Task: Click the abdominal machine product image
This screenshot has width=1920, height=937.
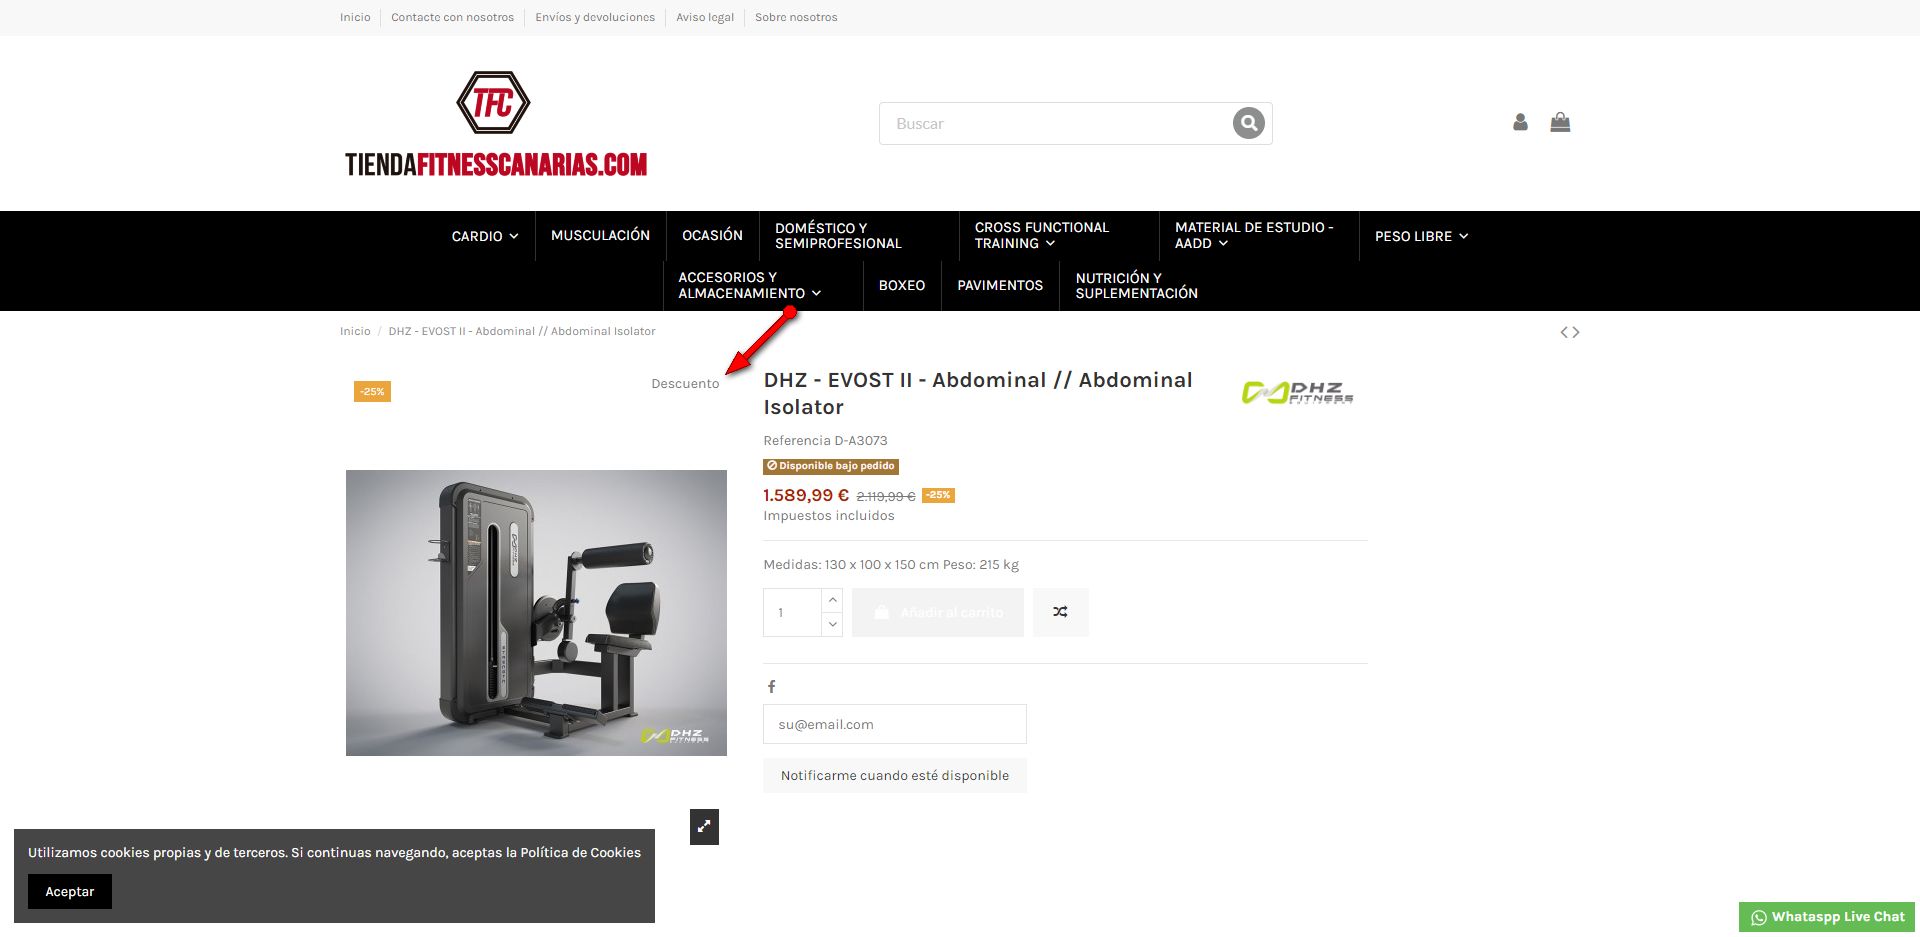Action: pos(536,613)
